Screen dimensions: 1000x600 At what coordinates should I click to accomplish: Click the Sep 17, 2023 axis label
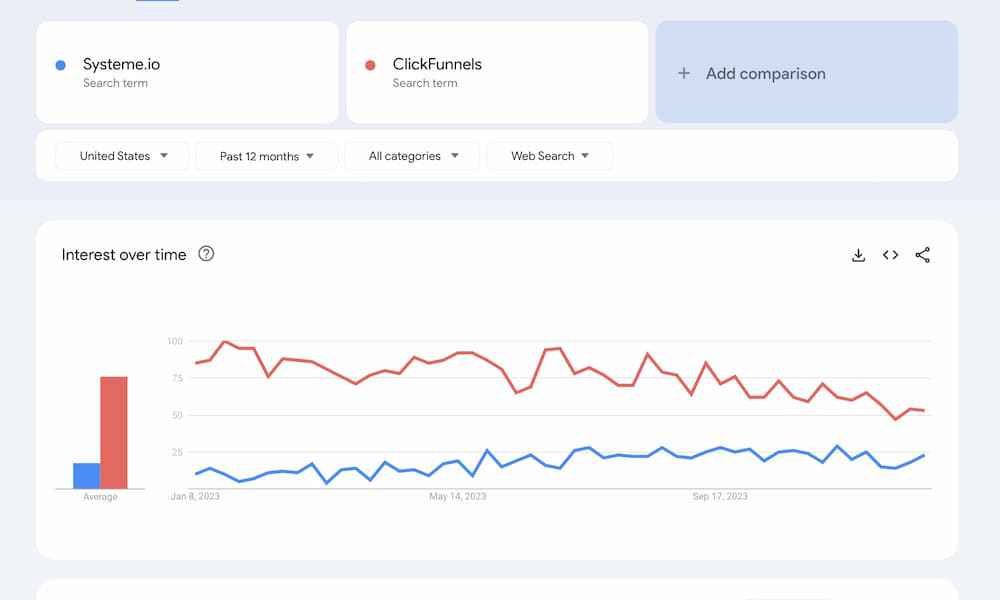pyautogui.click(x=723, y=495)
